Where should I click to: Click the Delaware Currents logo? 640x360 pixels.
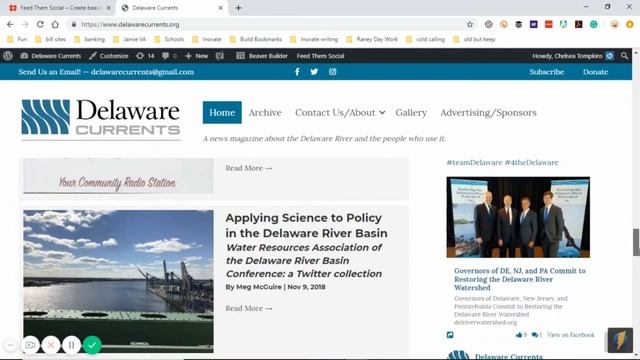[101, 119]
